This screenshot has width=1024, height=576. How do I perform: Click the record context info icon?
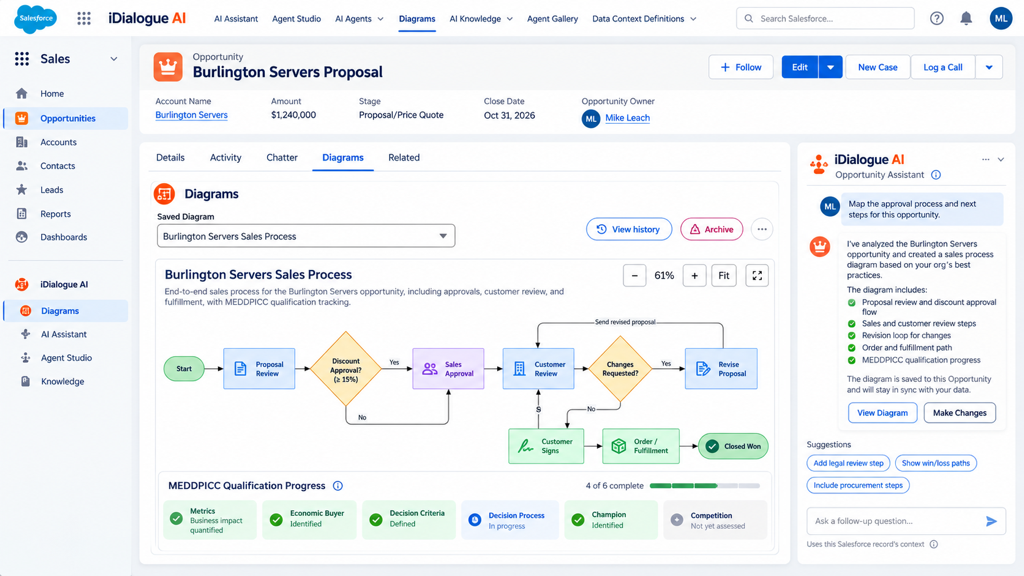click(934, 544)
